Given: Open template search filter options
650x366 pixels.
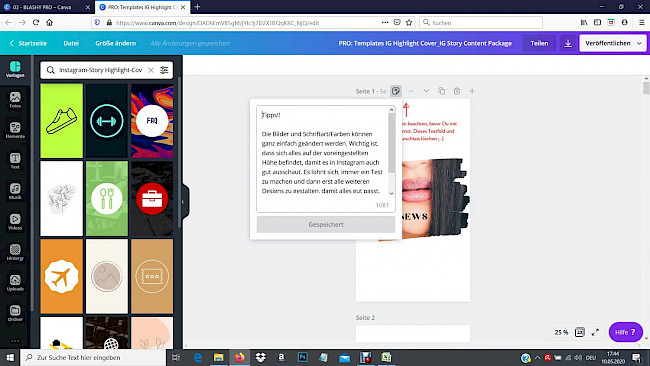Looking at the screenshot, I should pyautogui.click(x=164, y=70).
